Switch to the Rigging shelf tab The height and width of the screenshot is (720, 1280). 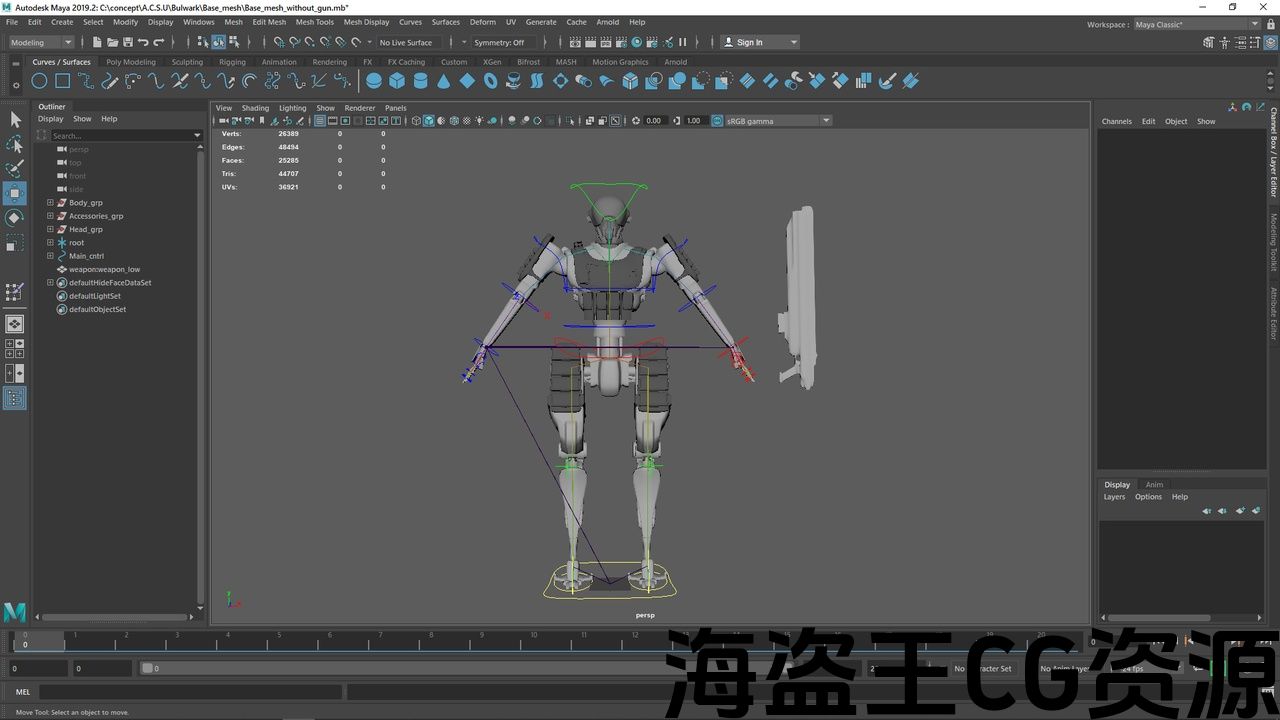[232, 62]
